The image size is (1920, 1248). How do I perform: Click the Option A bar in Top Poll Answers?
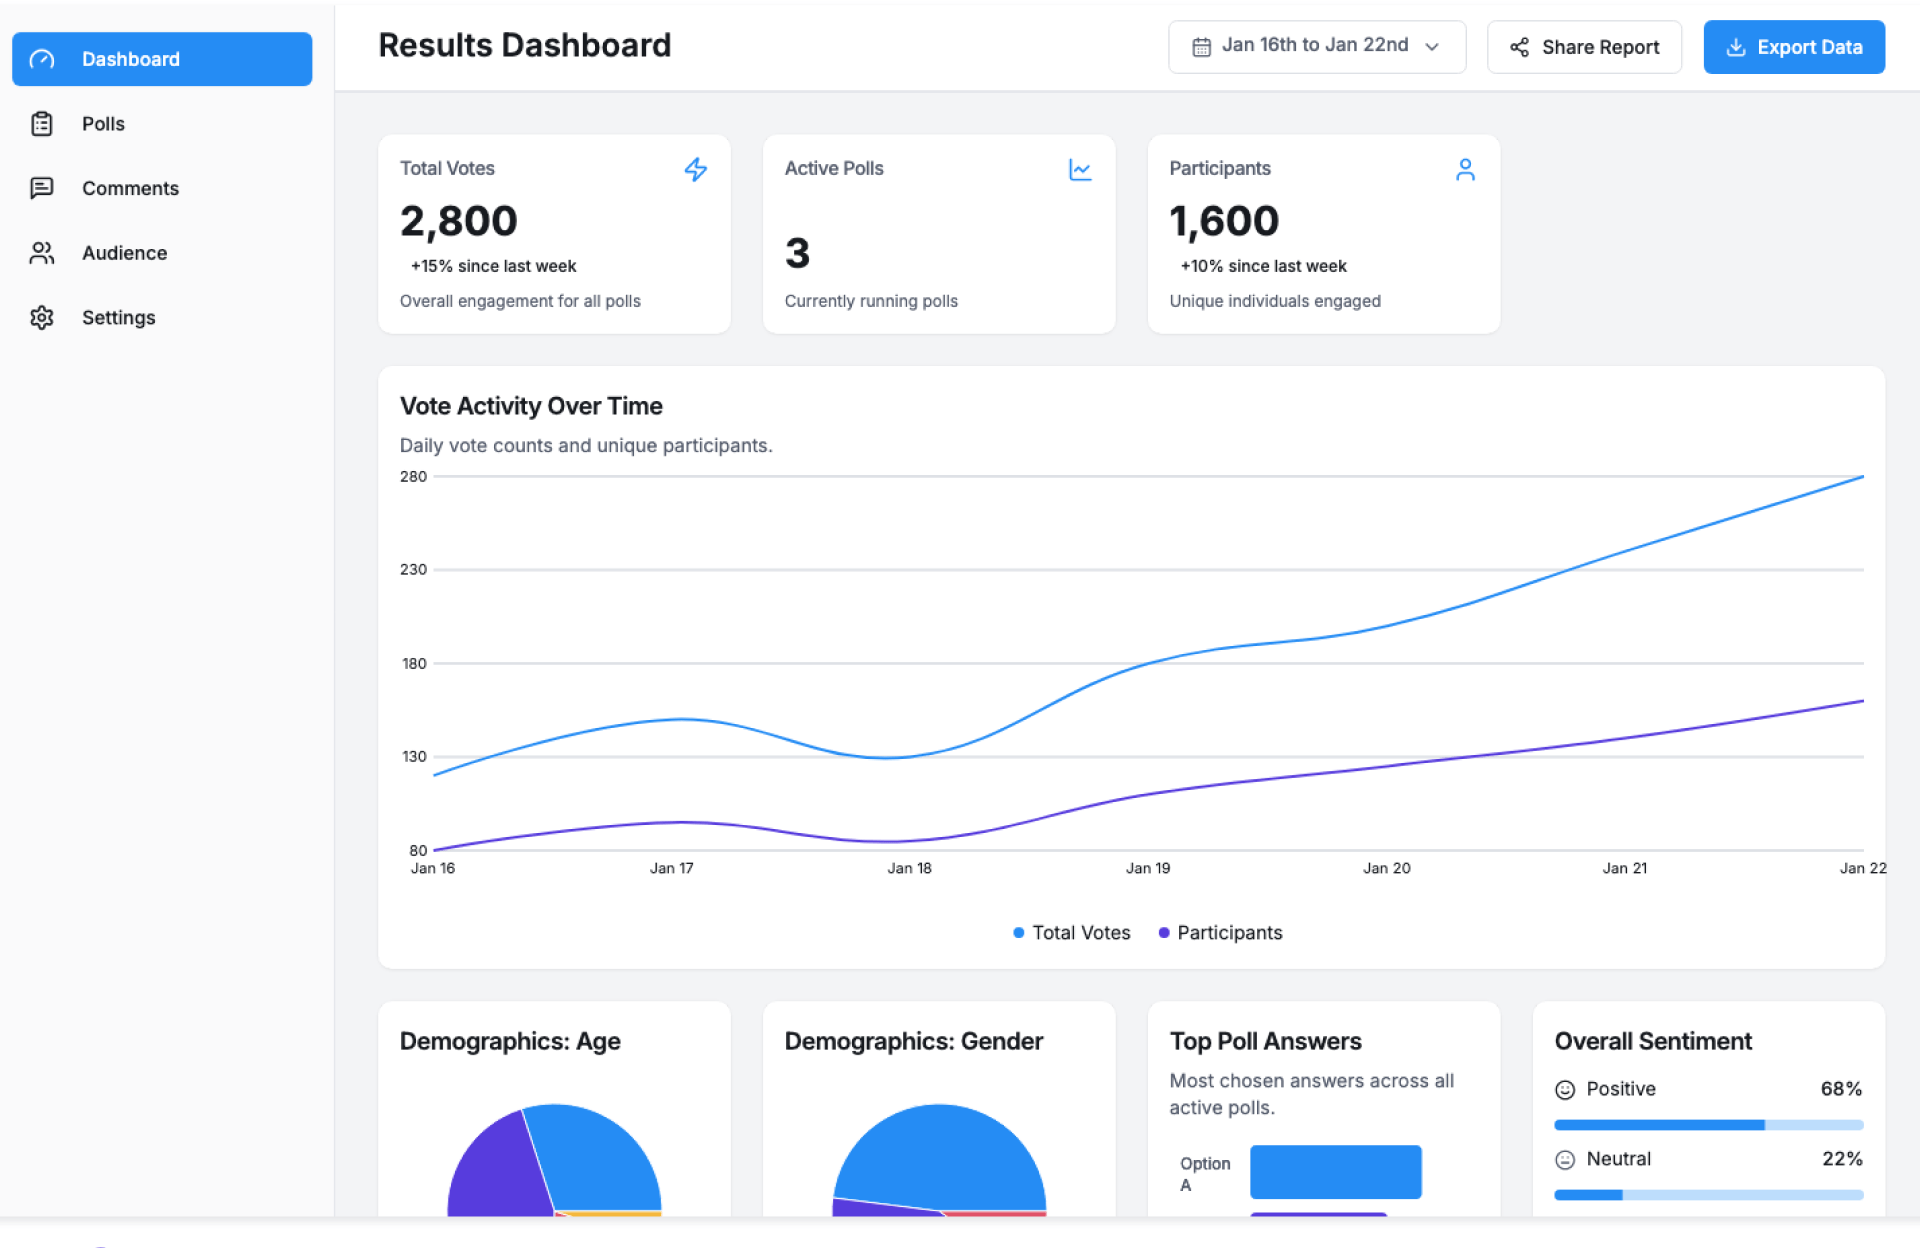point(1335,1171)
